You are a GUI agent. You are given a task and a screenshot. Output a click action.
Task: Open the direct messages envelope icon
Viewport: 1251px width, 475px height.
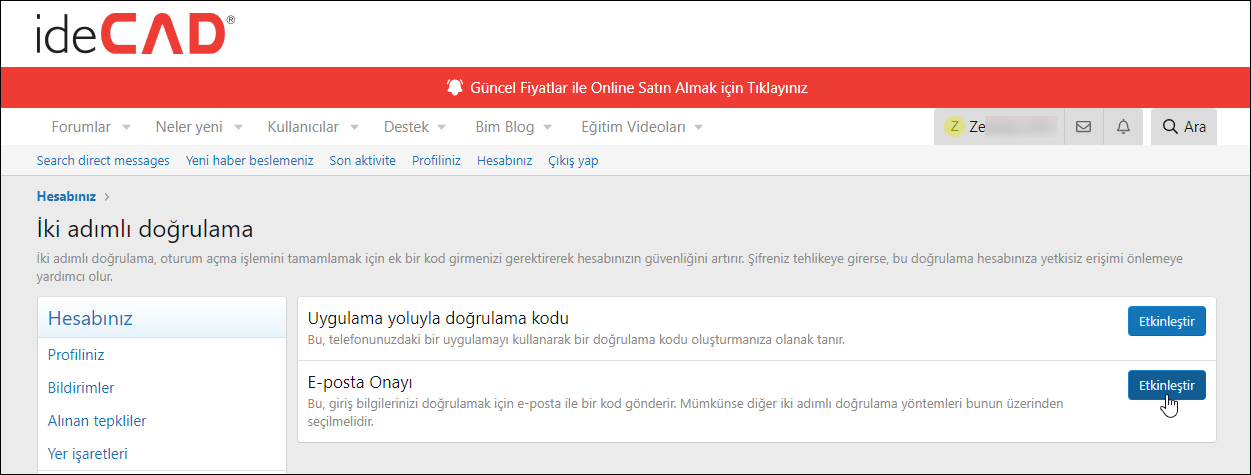click(1083, 127)
